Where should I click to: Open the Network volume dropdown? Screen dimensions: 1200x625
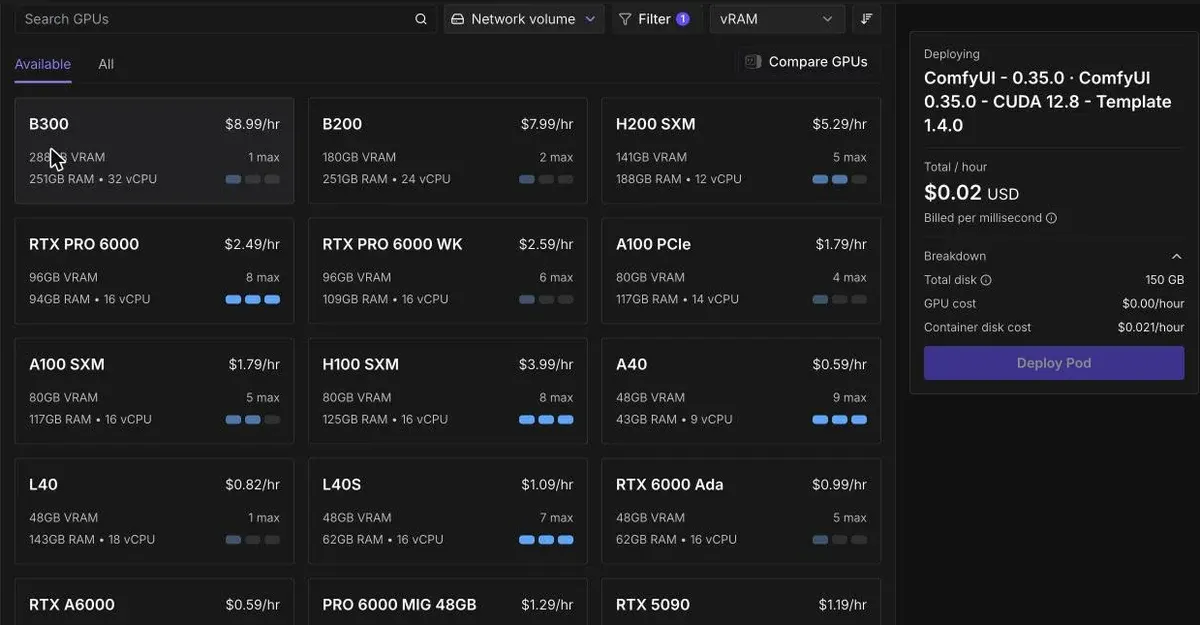[524, 19]
